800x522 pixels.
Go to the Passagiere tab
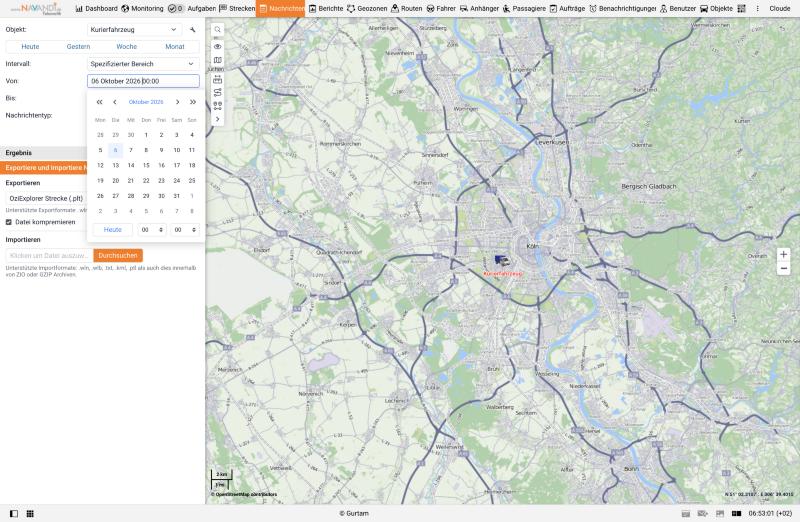pos(524,9)
